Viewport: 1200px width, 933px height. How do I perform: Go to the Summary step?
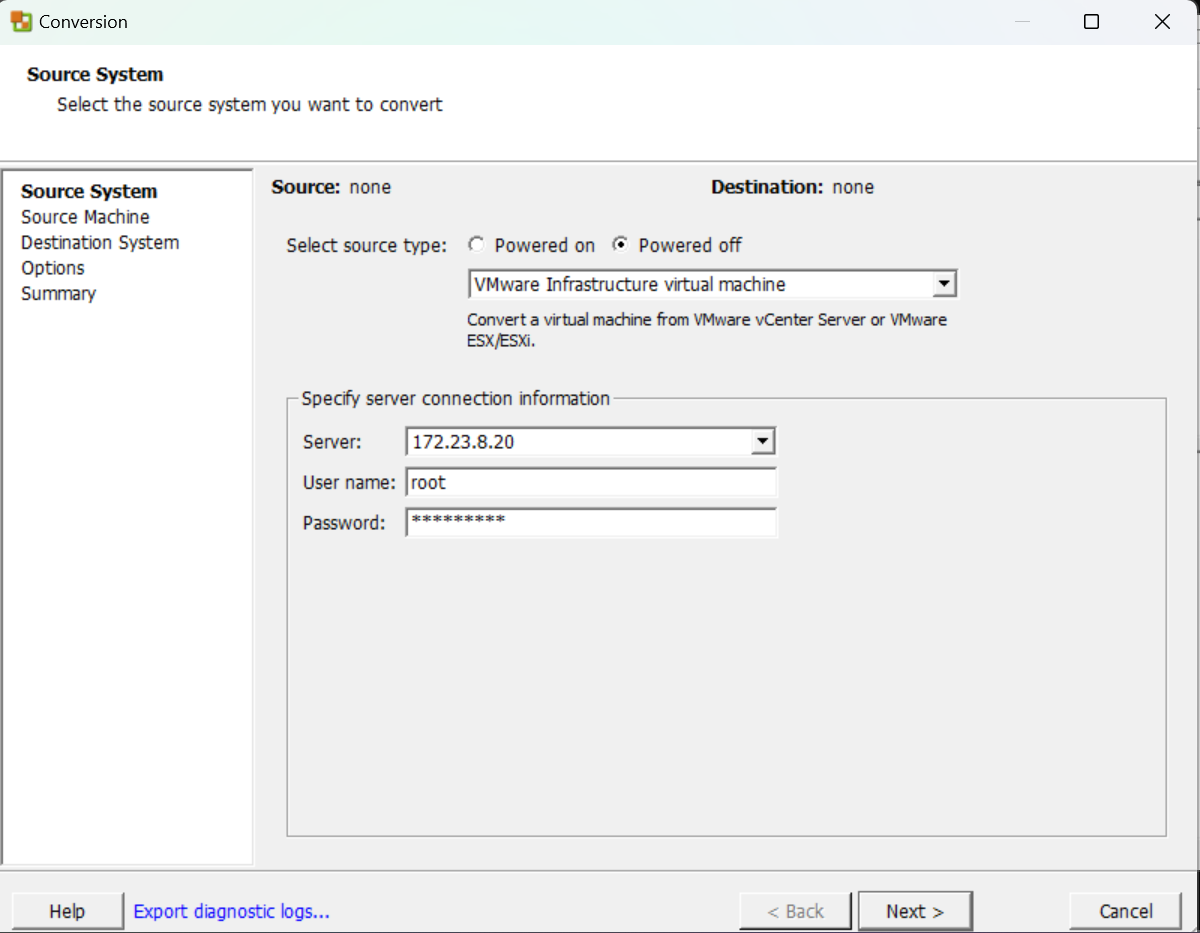(58, 293)
